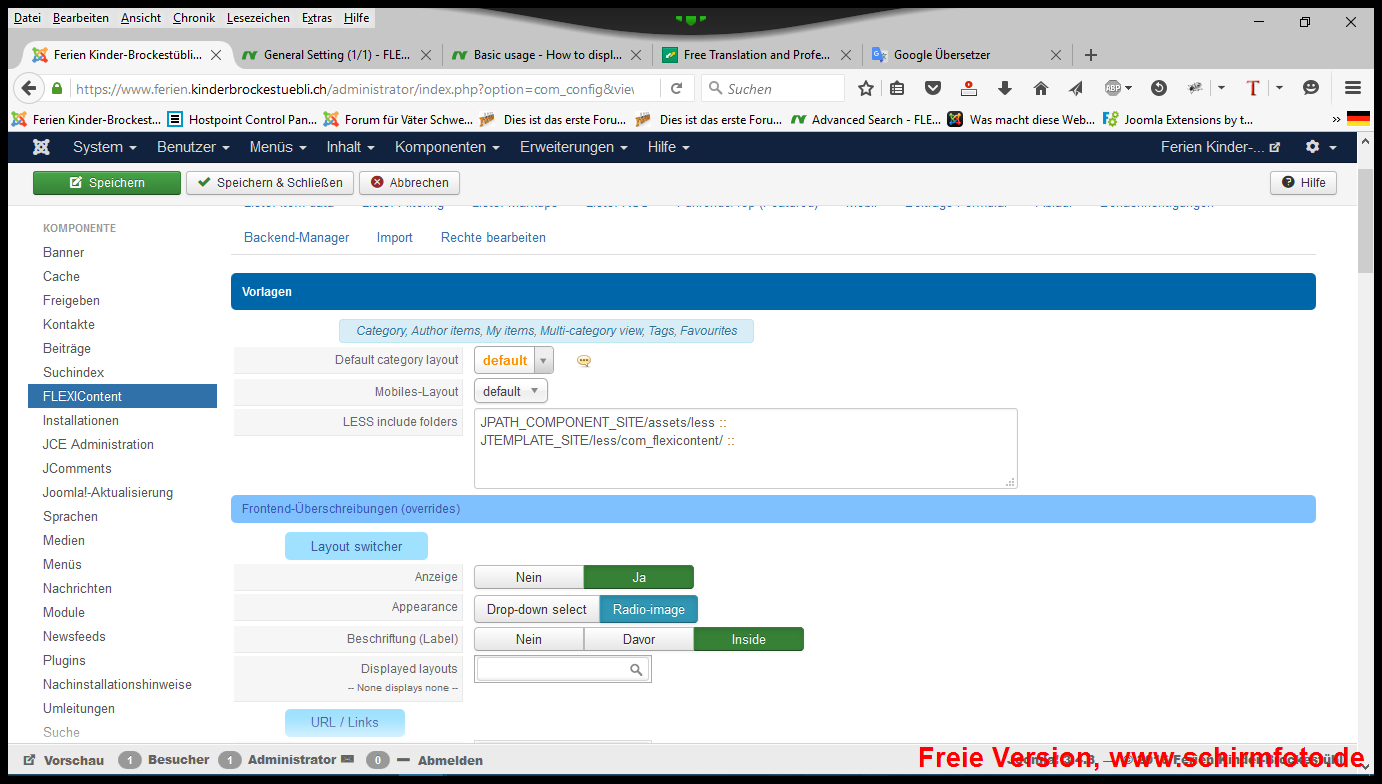
Task: Open Plugins in component sidebar
Action: [x=64, y=661]
